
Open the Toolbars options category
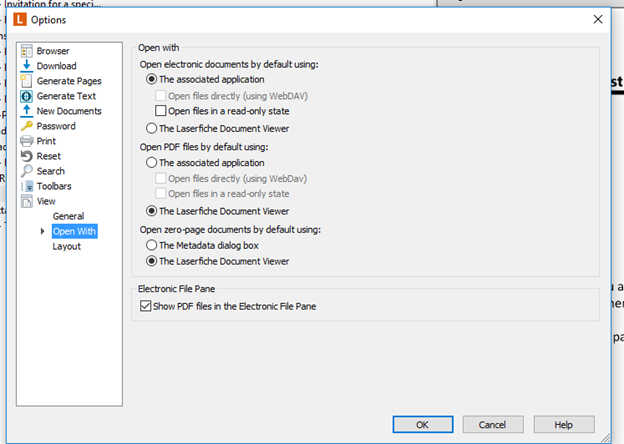click(x=53, y=186)
